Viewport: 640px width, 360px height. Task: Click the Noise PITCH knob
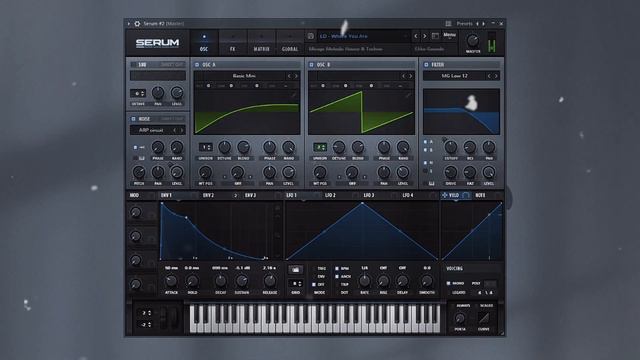pos(139,173)
